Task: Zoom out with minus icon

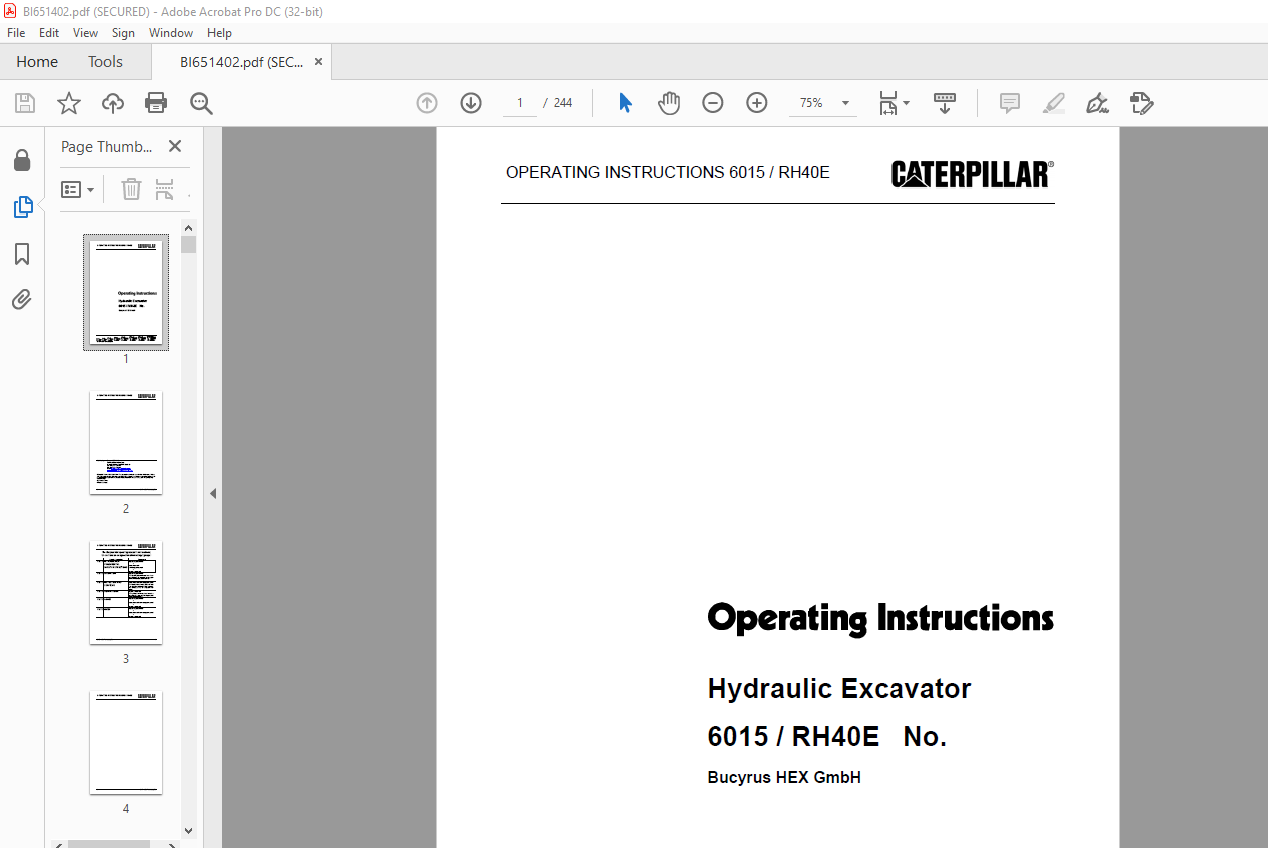Action: point(713,103)
